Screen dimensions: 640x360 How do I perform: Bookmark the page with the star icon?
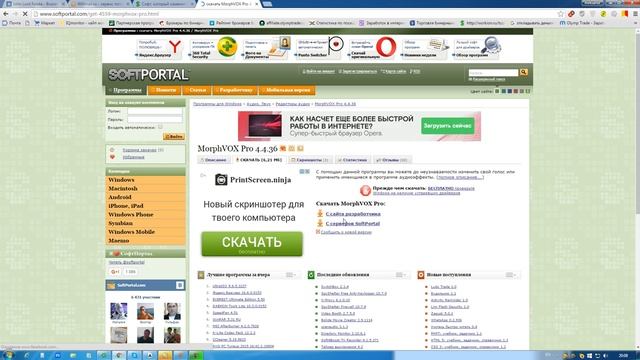pyautogui.click(x=560, y=13)
